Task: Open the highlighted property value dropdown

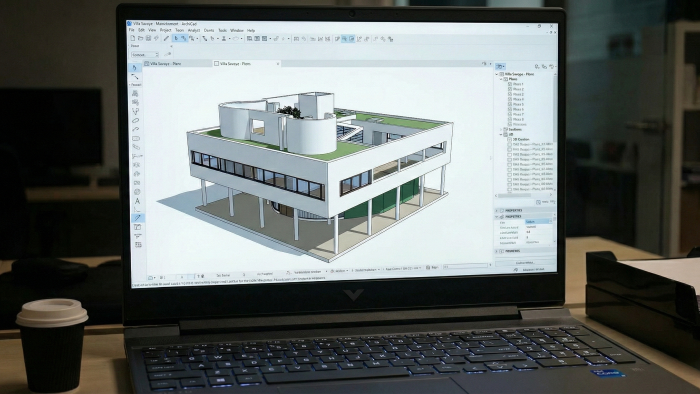Action: [550, 221]
